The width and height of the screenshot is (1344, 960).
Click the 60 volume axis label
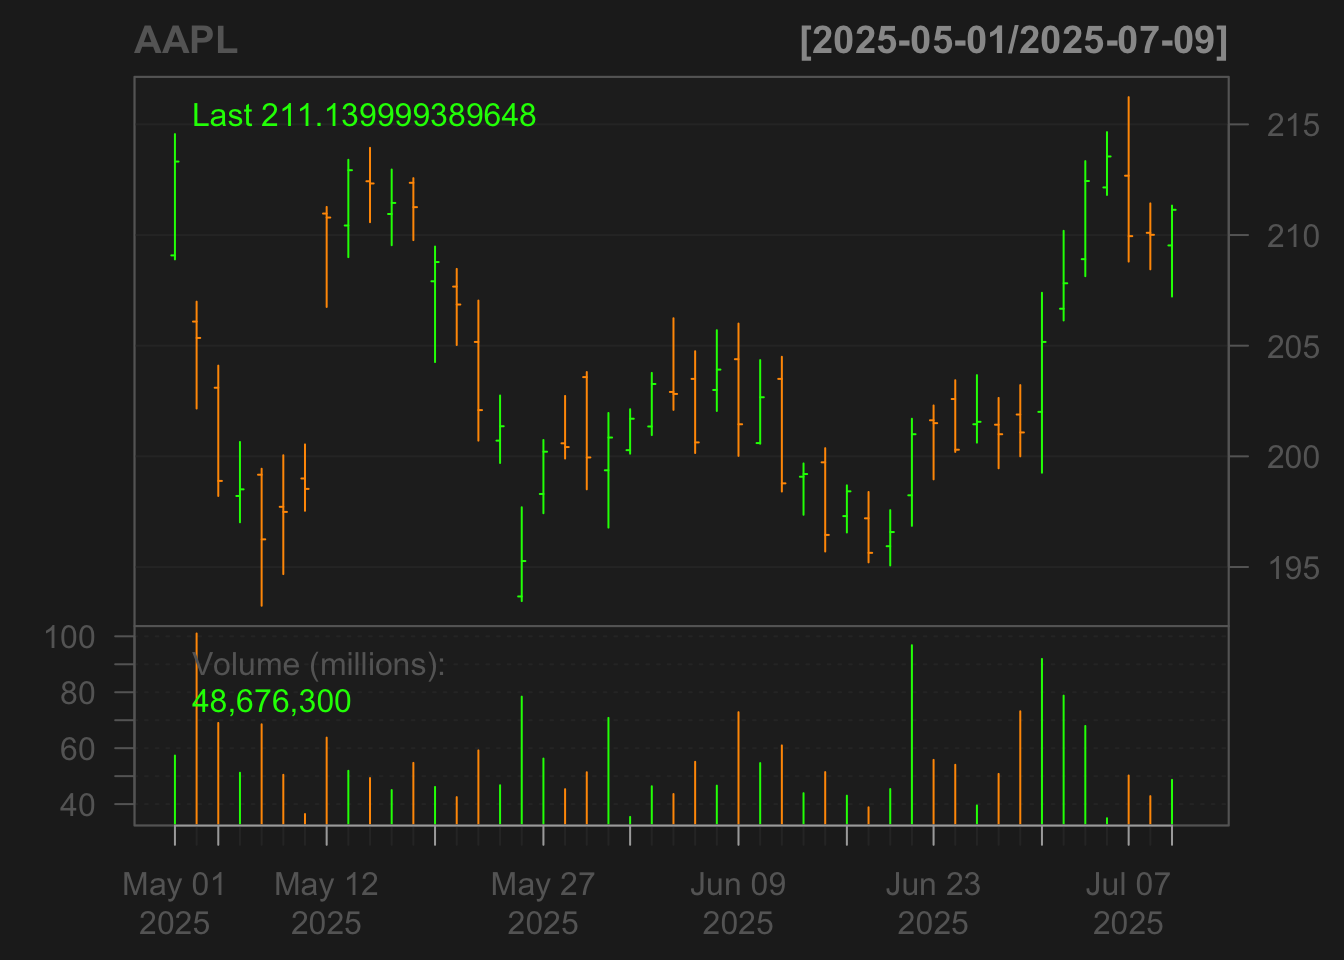coord(77,749)
